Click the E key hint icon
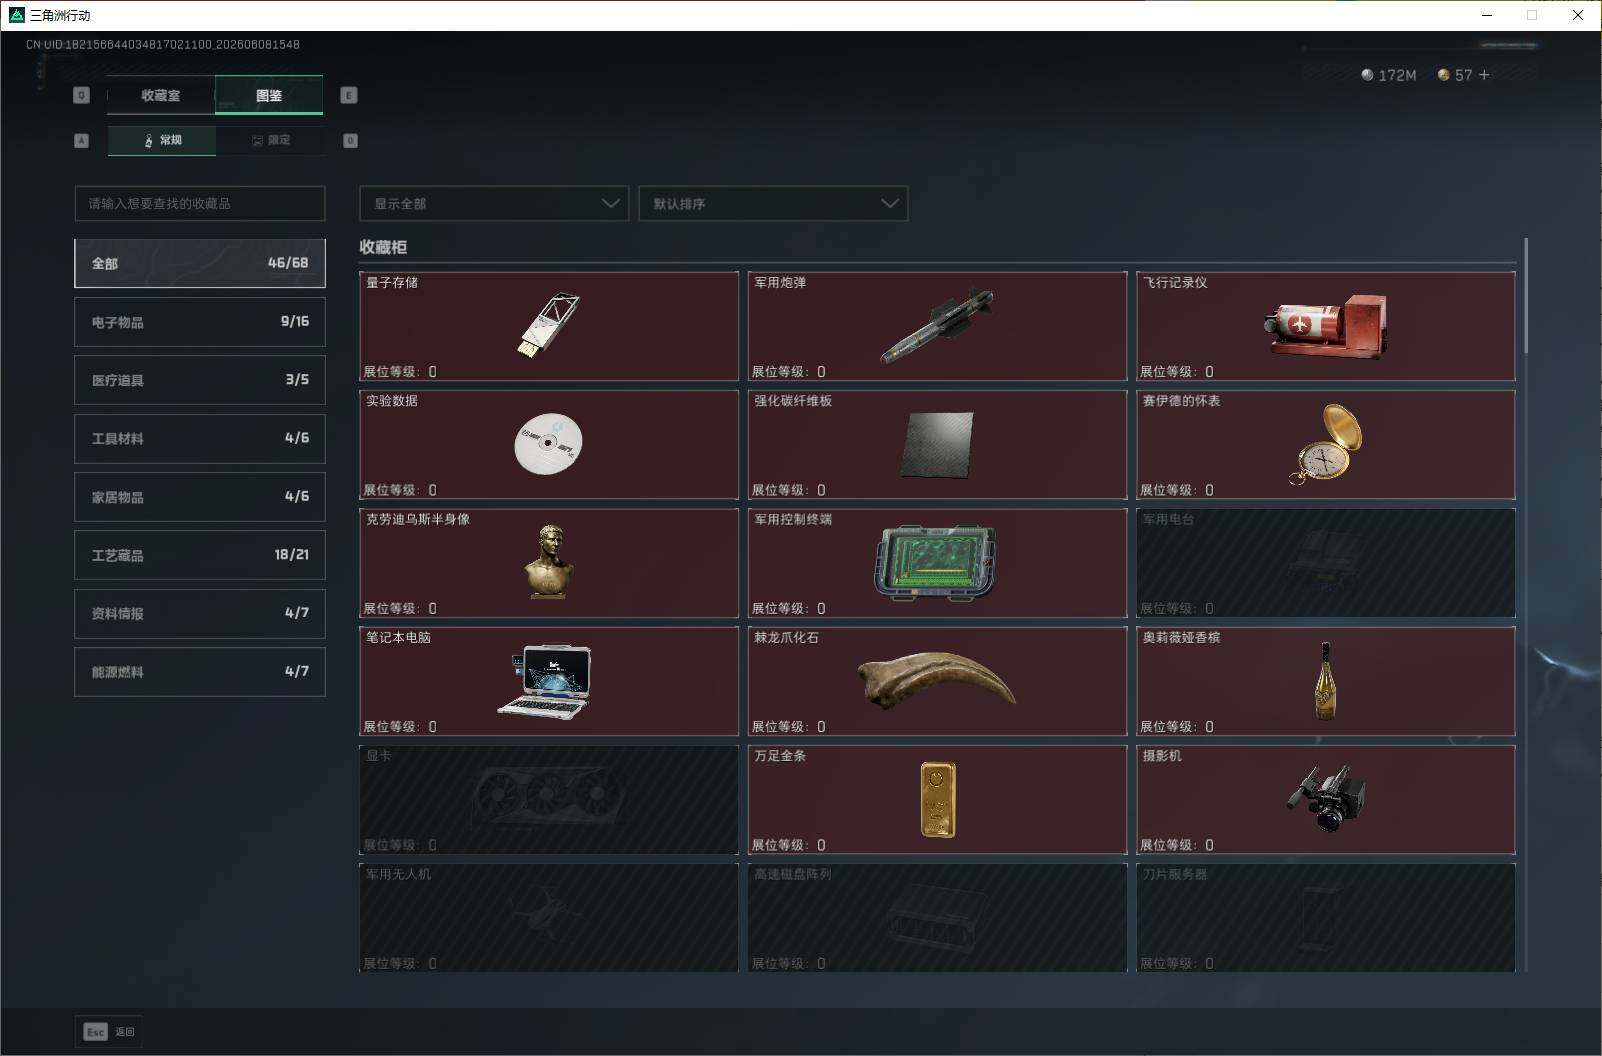 (349, 95)
